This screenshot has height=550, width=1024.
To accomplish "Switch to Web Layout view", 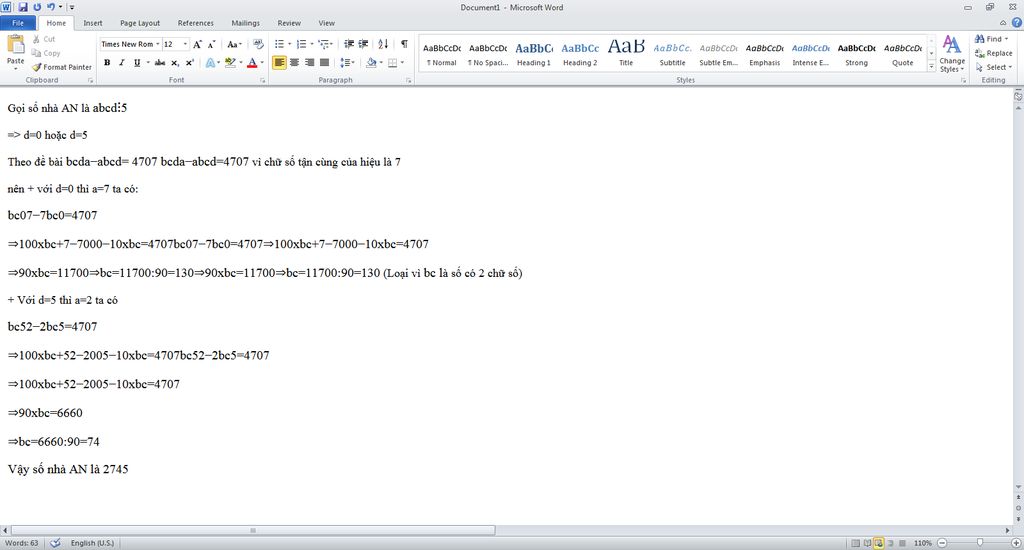I will [879, 543].
